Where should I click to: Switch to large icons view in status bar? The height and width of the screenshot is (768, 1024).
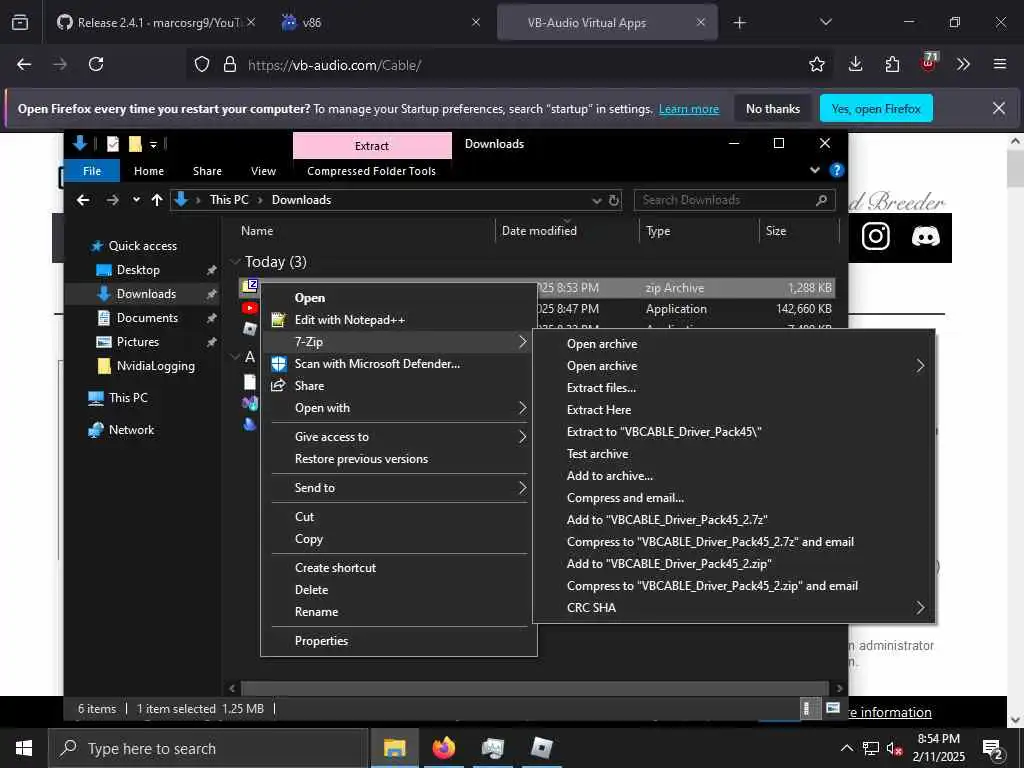click(x=833, y=708)
